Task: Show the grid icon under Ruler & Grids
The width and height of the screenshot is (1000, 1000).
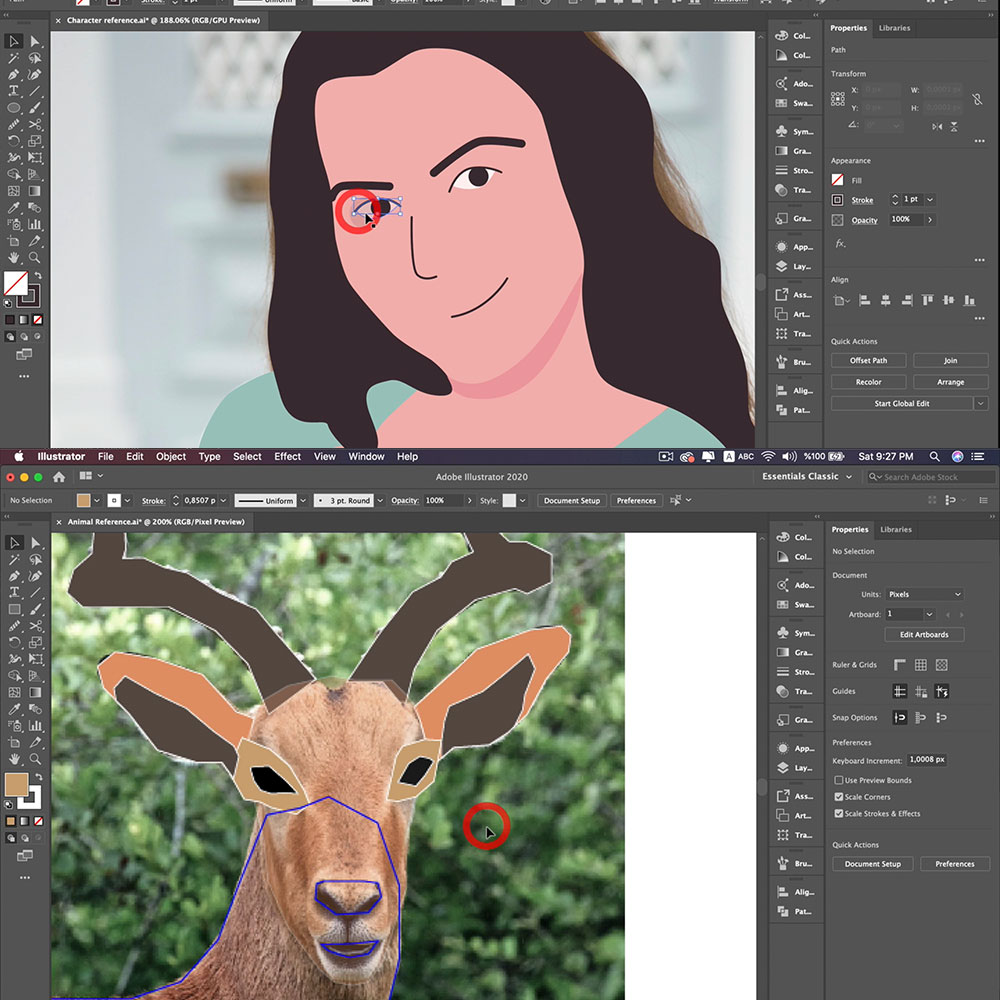Action: coord(920,665)
